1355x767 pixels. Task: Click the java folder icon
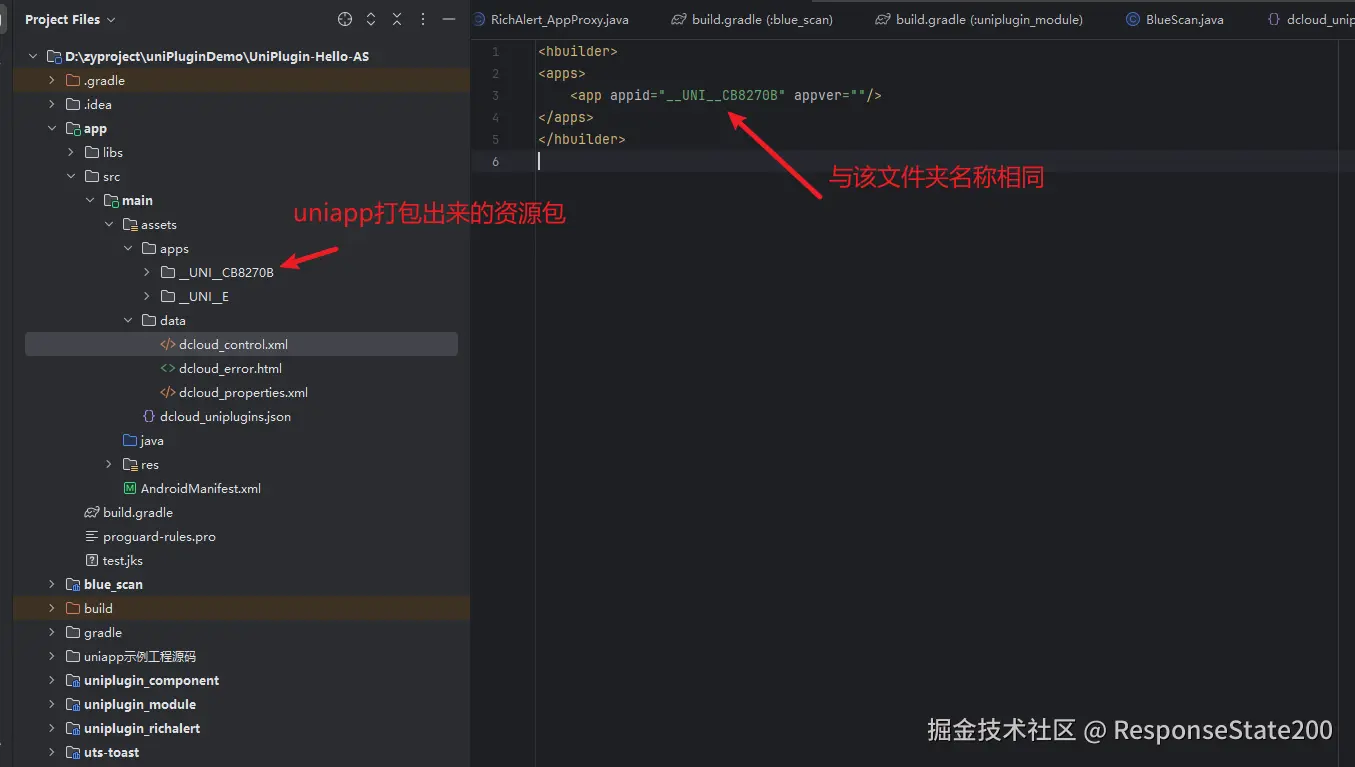[x=130, y=440]
